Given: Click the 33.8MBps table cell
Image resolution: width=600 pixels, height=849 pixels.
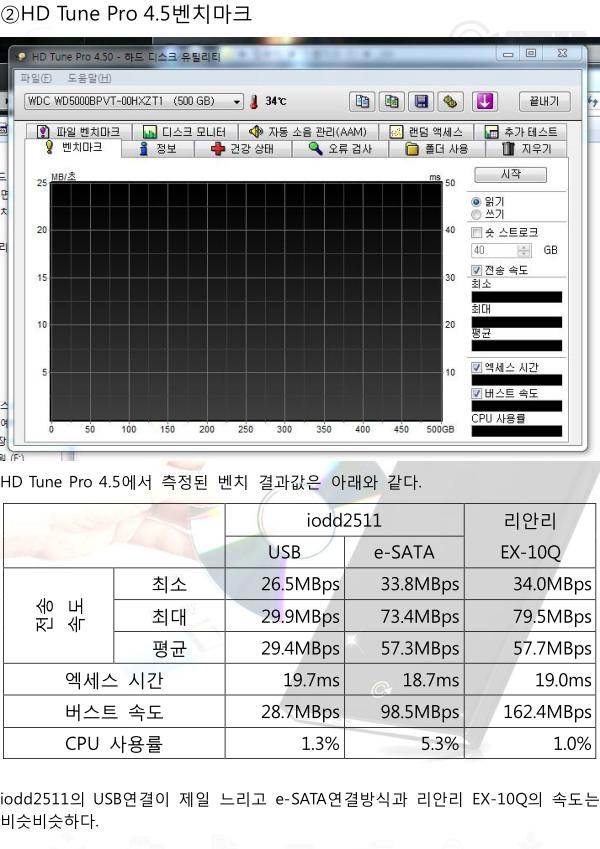Looking at the screenshot, I should (x=404, y=584).
